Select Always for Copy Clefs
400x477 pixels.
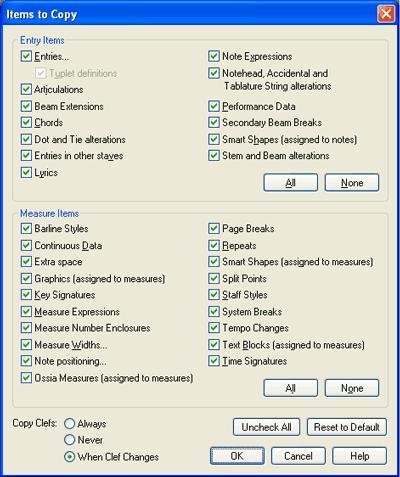(x=69, y=424)
